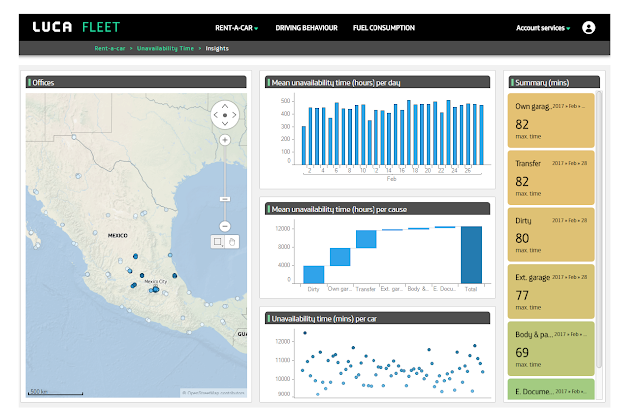The height and width of the screenshot is (412, 640).
Task: Follow the Unavailability Time breadcrumb link
Action: tap(165, 48)
